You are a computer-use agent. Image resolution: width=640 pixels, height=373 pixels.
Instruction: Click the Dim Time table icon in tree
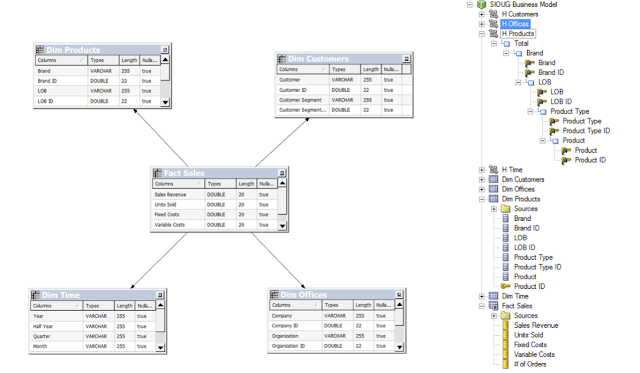[493, 296]
